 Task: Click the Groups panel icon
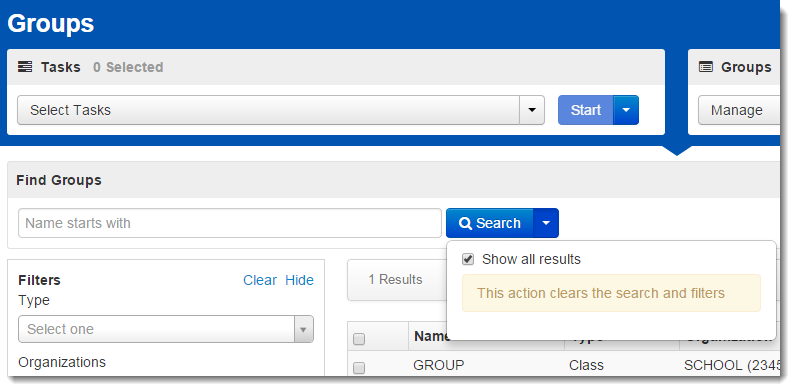[705, 67]
